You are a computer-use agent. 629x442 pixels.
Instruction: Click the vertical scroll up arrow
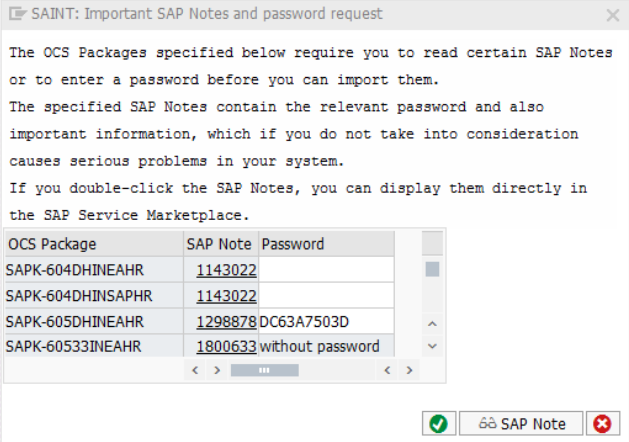point(432,324)
